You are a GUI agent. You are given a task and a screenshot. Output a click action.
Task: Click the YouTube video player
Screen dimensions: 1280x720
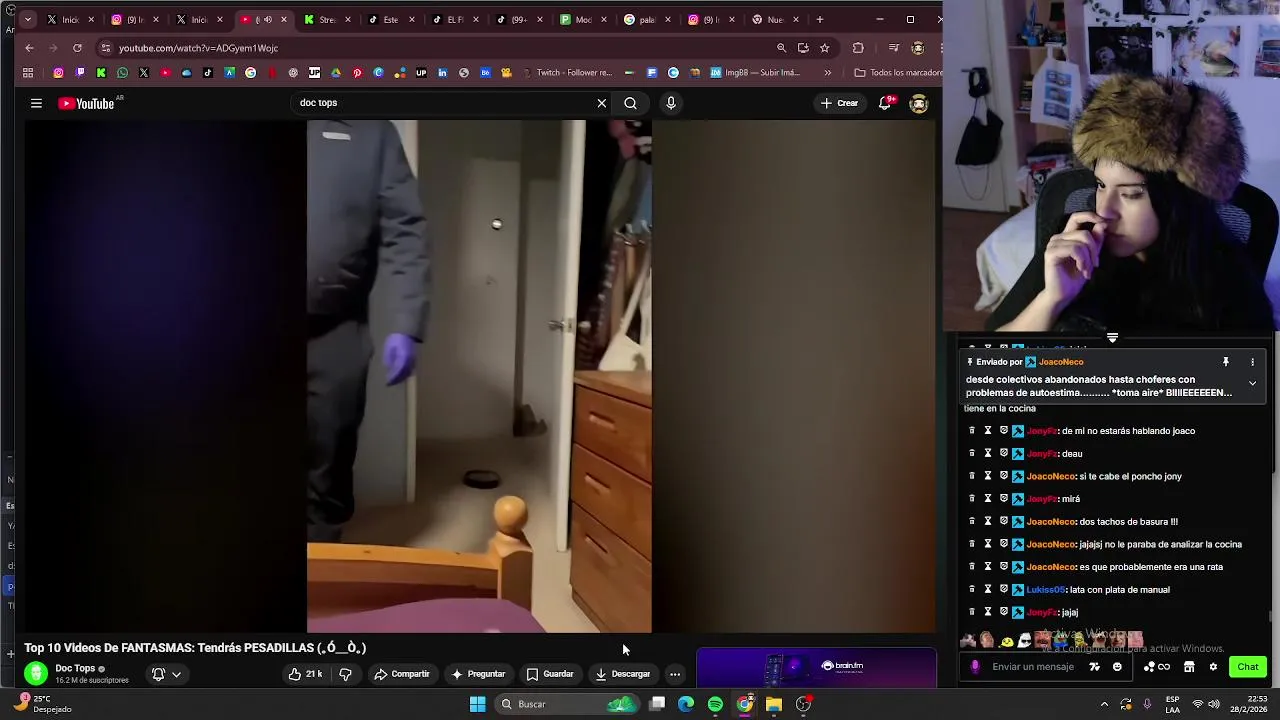(479, 376)
